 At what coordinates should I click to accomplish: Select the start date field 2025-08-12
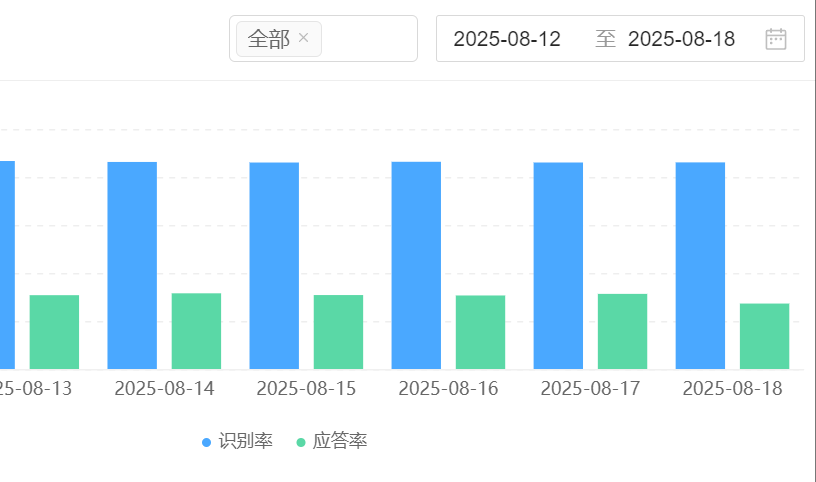(507, 39)
